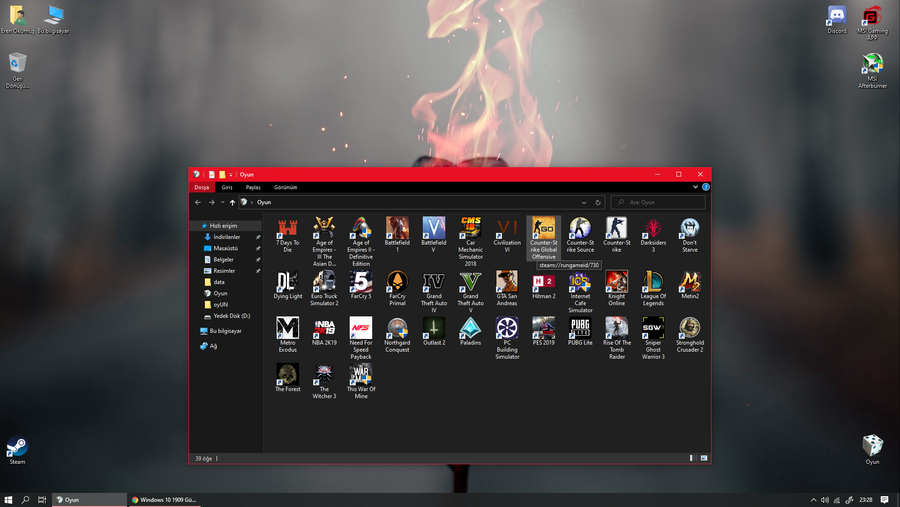Select the Darksiders 3 shortcut
Screen dimensions: 900x507
coord(653,234)
